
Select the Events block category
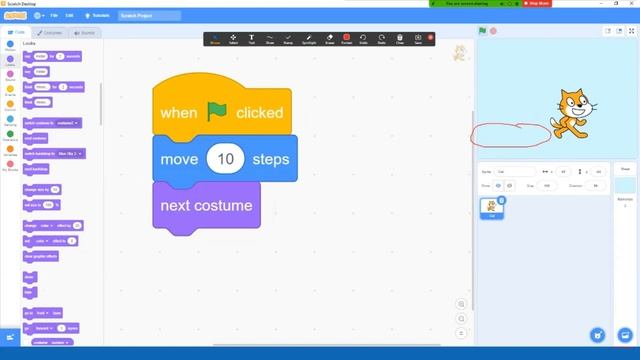(10, 91)
